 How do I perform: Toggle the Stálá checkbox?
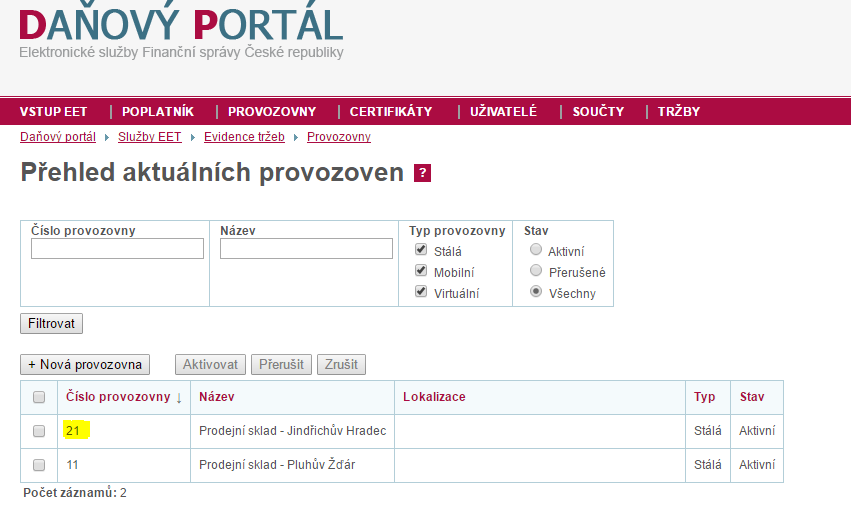tap(421, 250)
